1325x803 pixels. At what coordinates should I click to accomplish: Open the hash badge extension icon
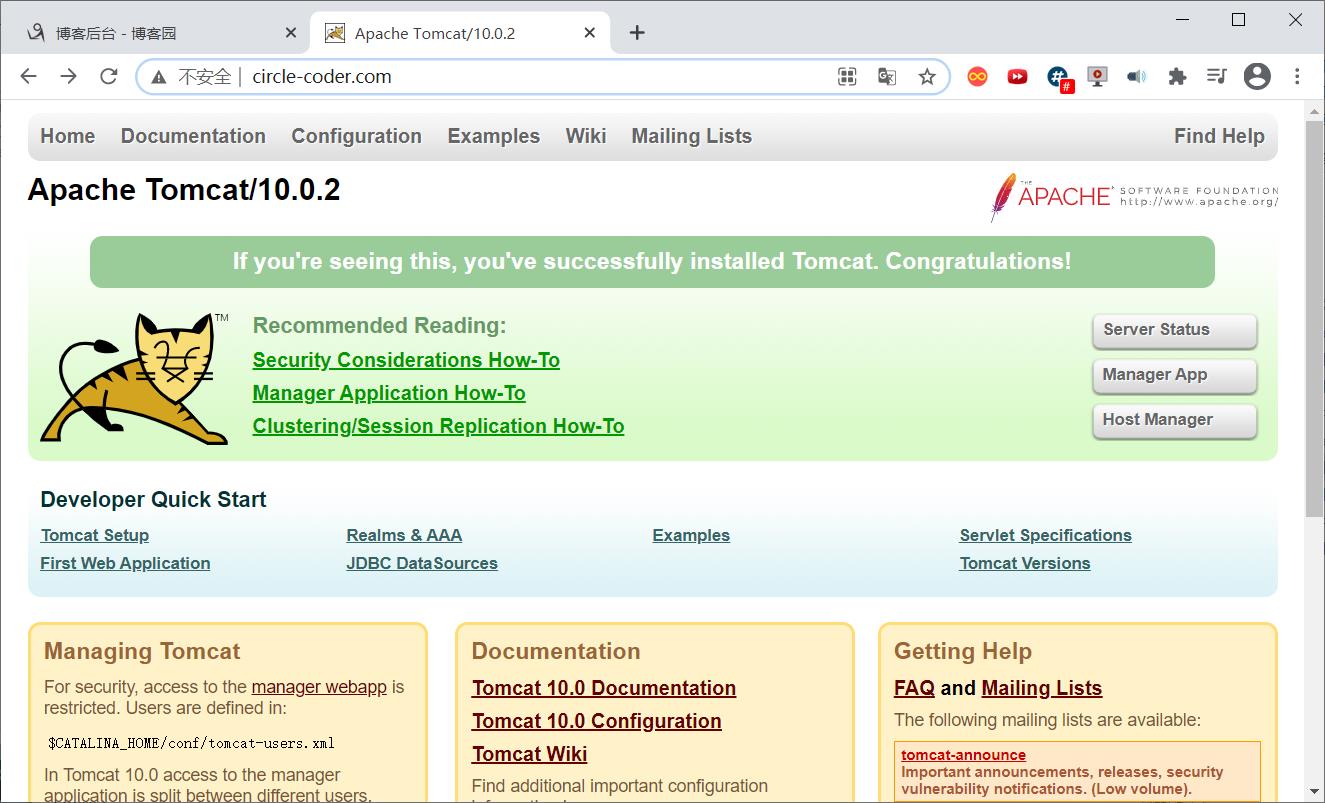point(1059,78)
